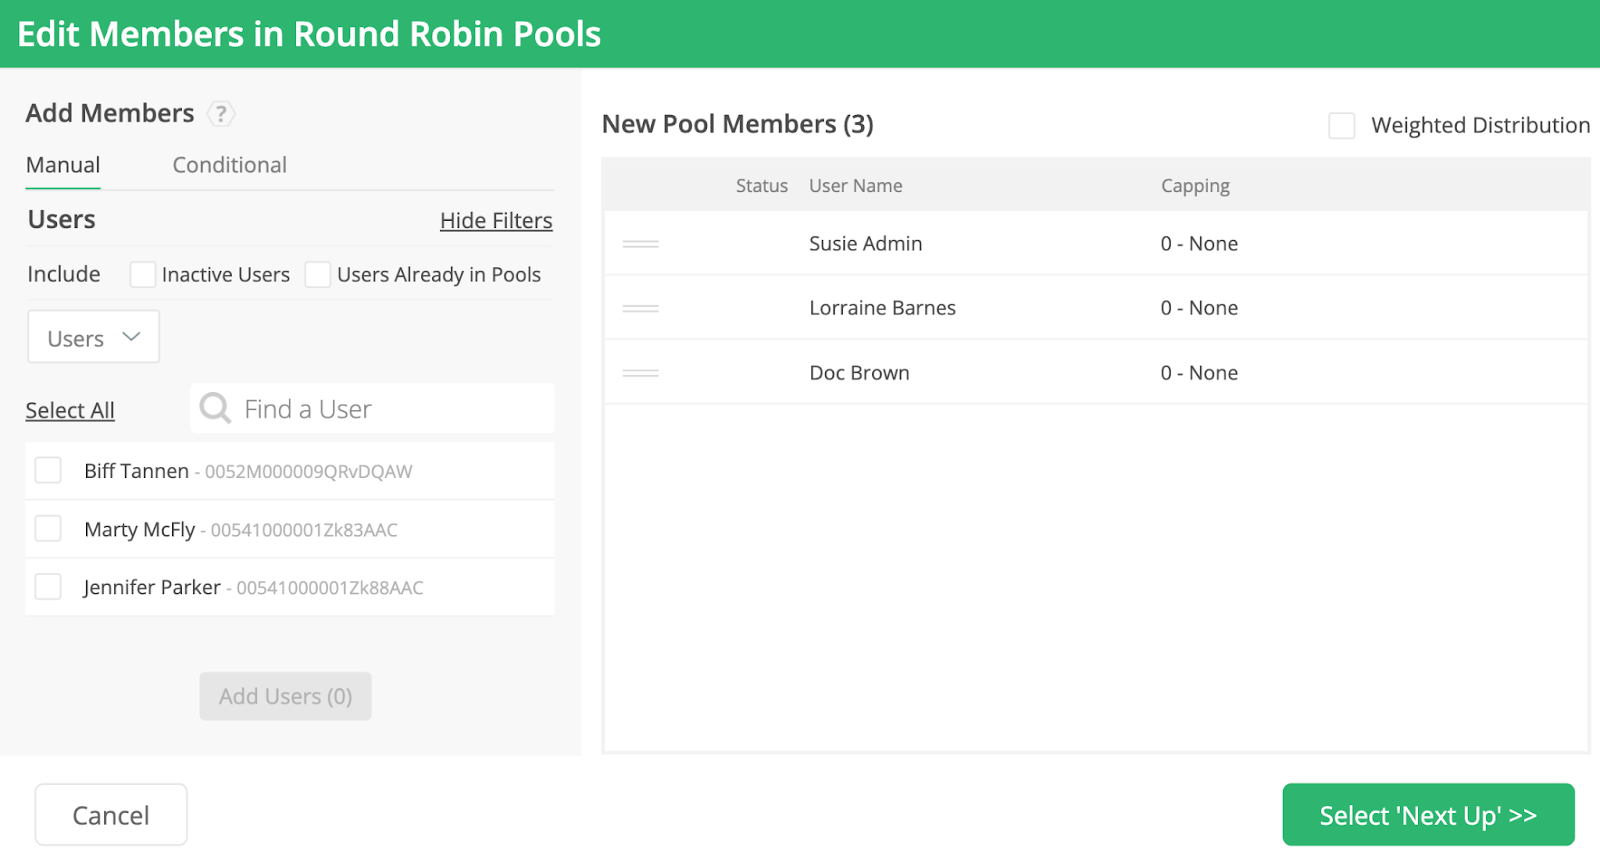Select the Marty McFly checkbox

pyautogui.click(x=48, y=528)
